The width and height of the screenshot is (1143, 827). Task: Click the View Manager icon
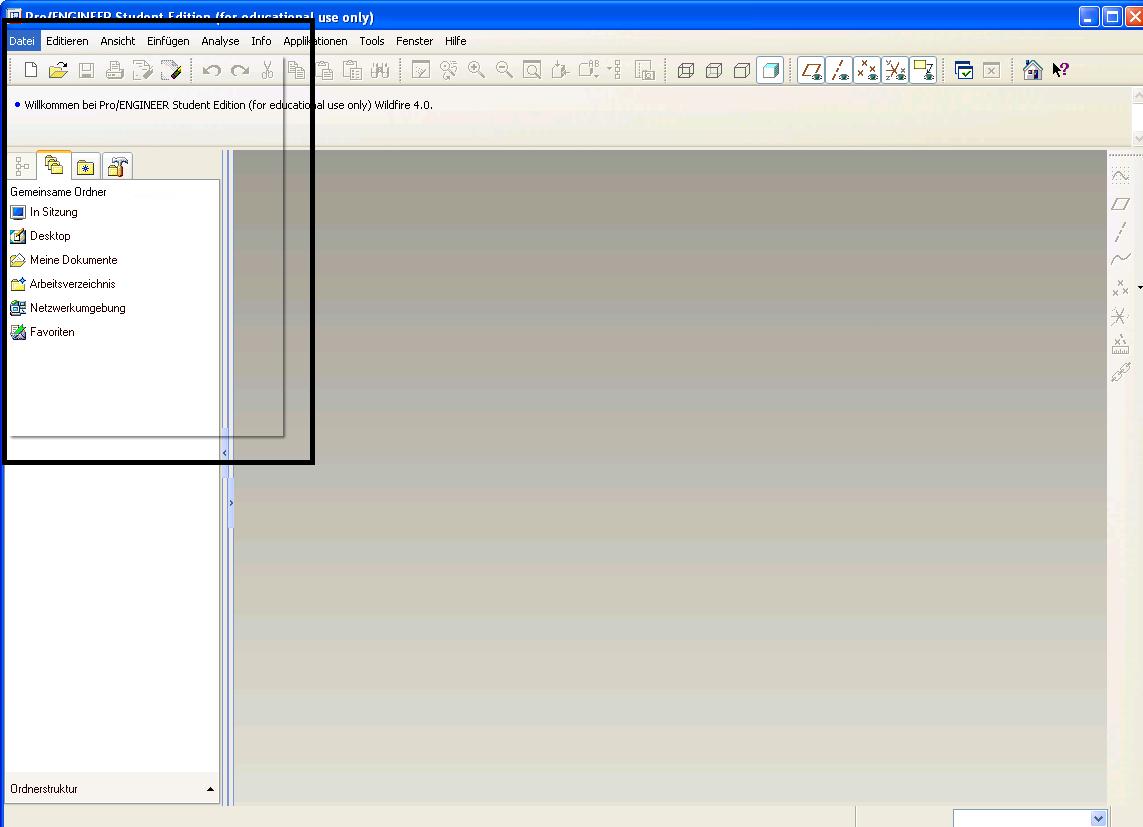[x=644, y=71]
